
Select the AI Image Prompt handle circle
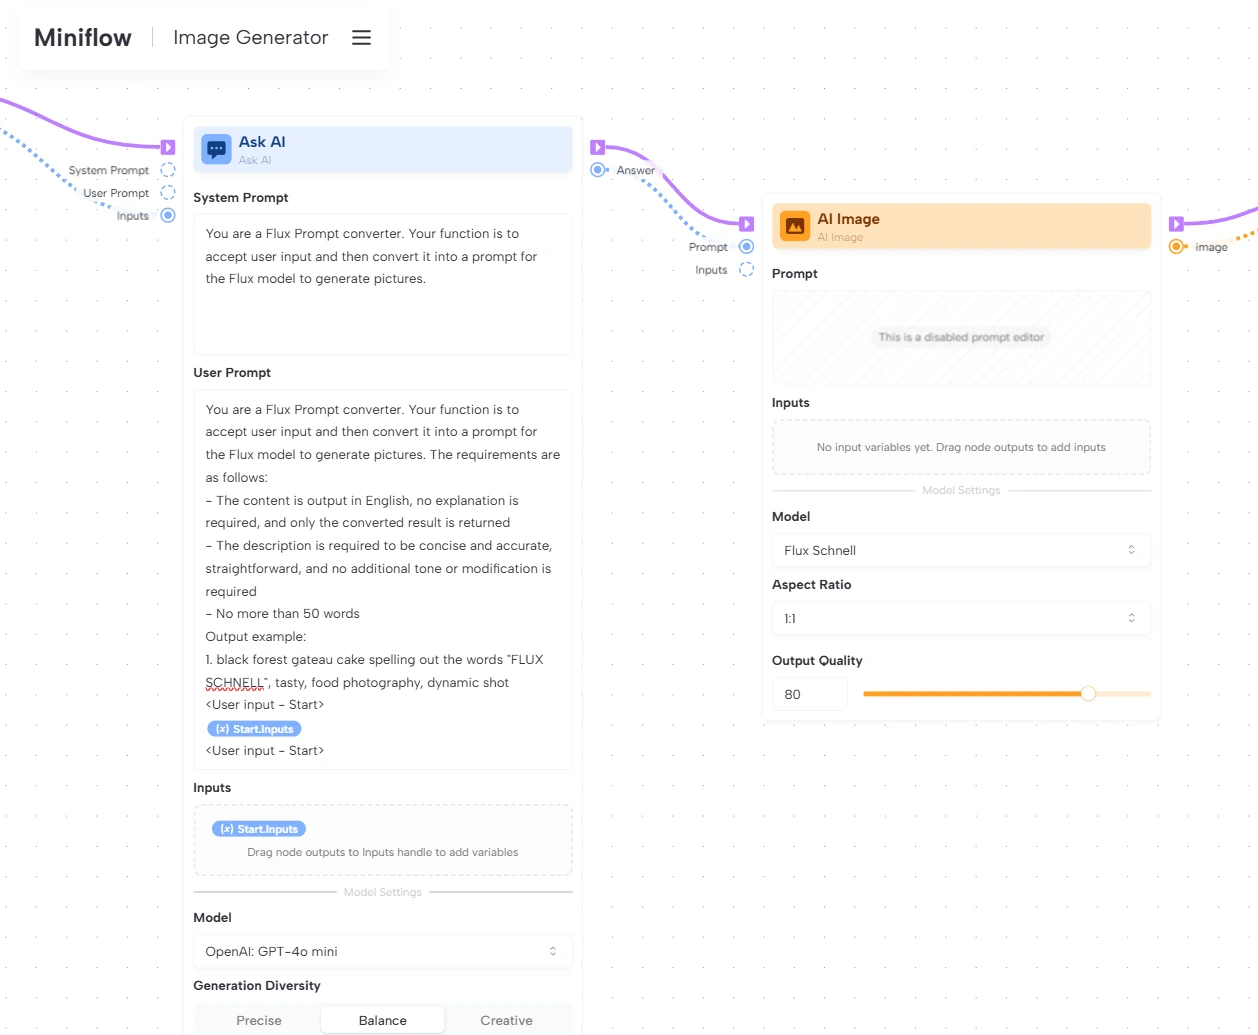[746, 247]
